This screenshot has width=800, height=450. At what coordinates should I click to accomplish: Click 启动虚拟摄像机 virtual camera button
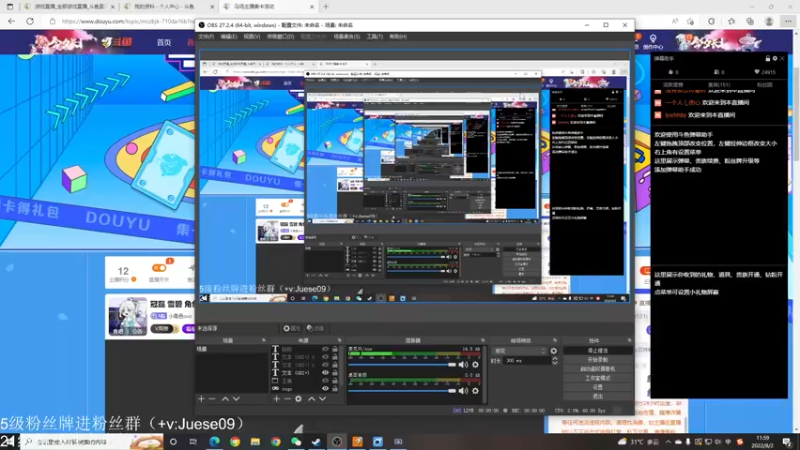[597, 369]
